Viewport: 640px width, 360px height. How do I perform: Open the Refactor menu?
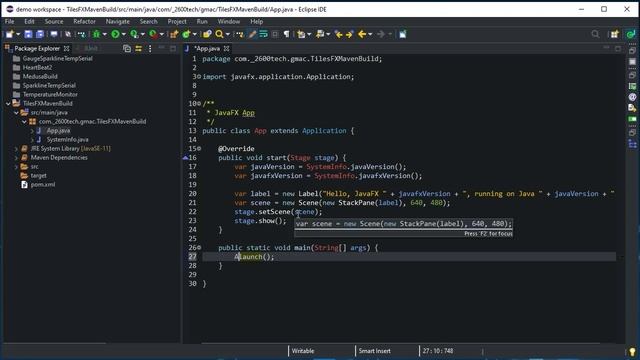point(84,22)
